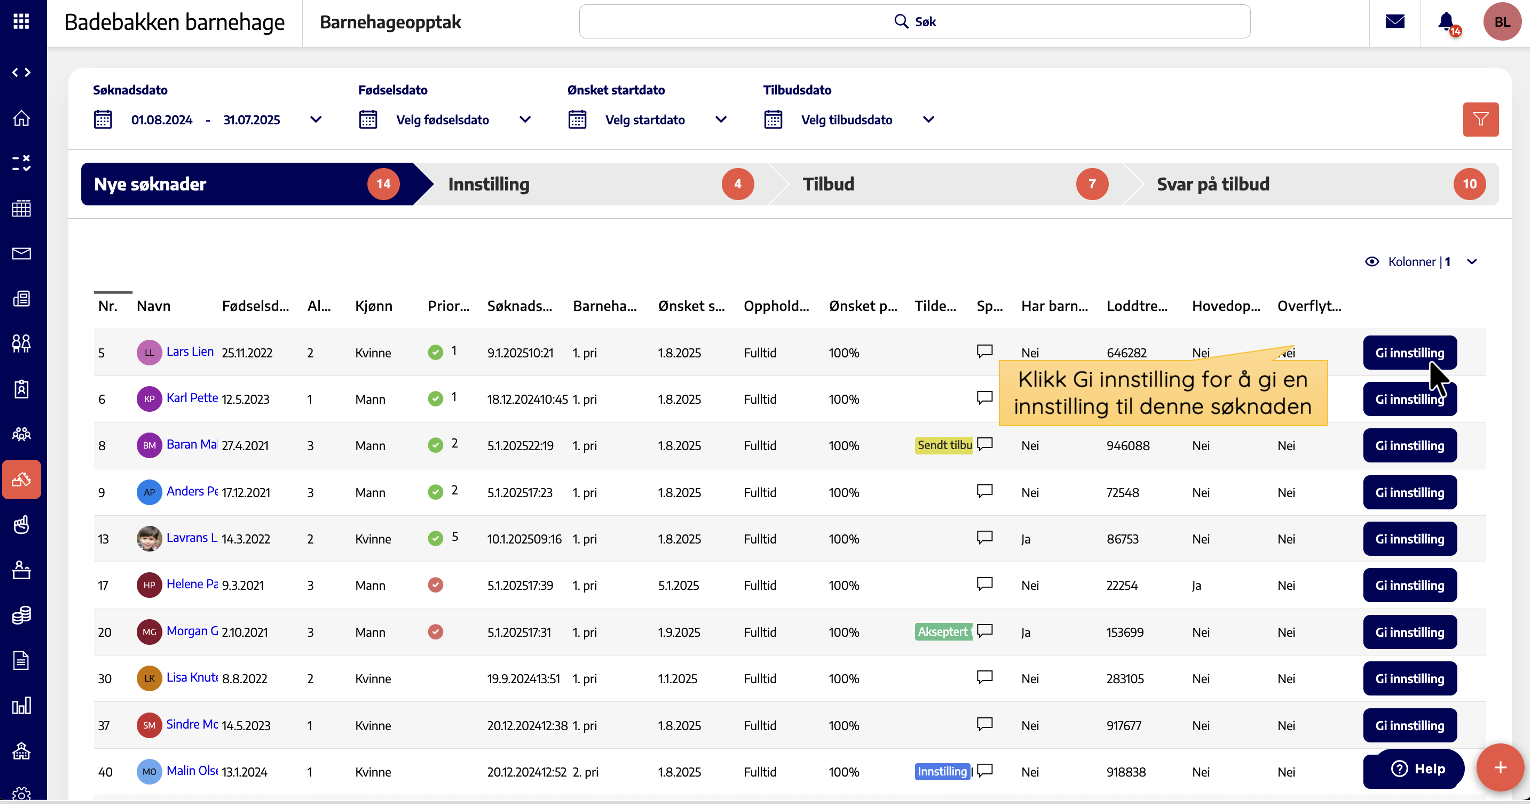Click the statistics bar chart sidebar icon
Screen dimensions: 1530x804
21,706
